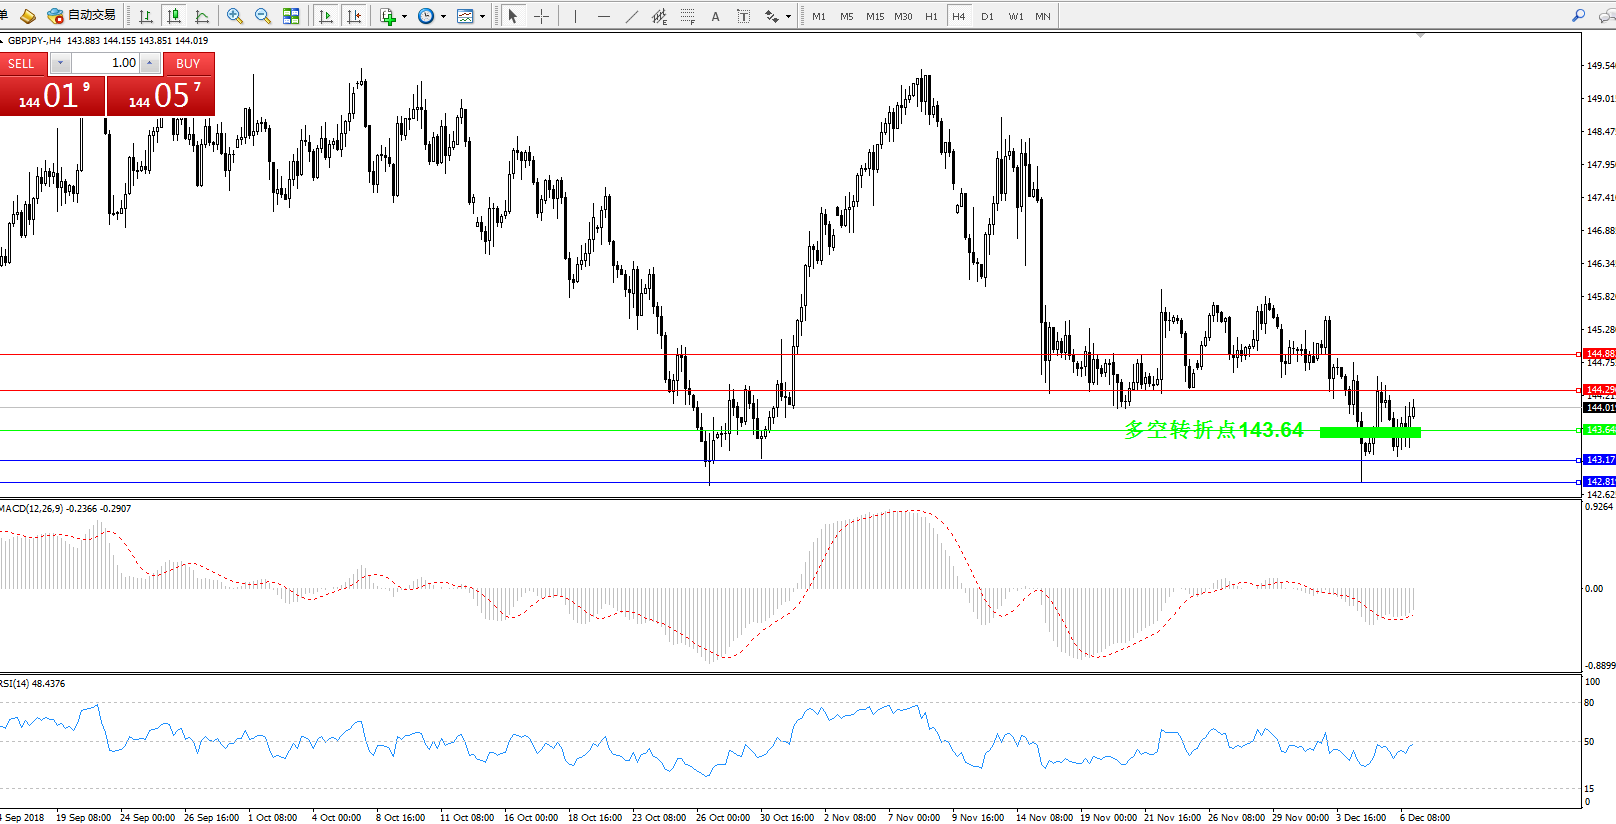The width and height of the screenshot is (1616, 824).
Task: Click the red BUY button
Action: click(x=188, y=63)
